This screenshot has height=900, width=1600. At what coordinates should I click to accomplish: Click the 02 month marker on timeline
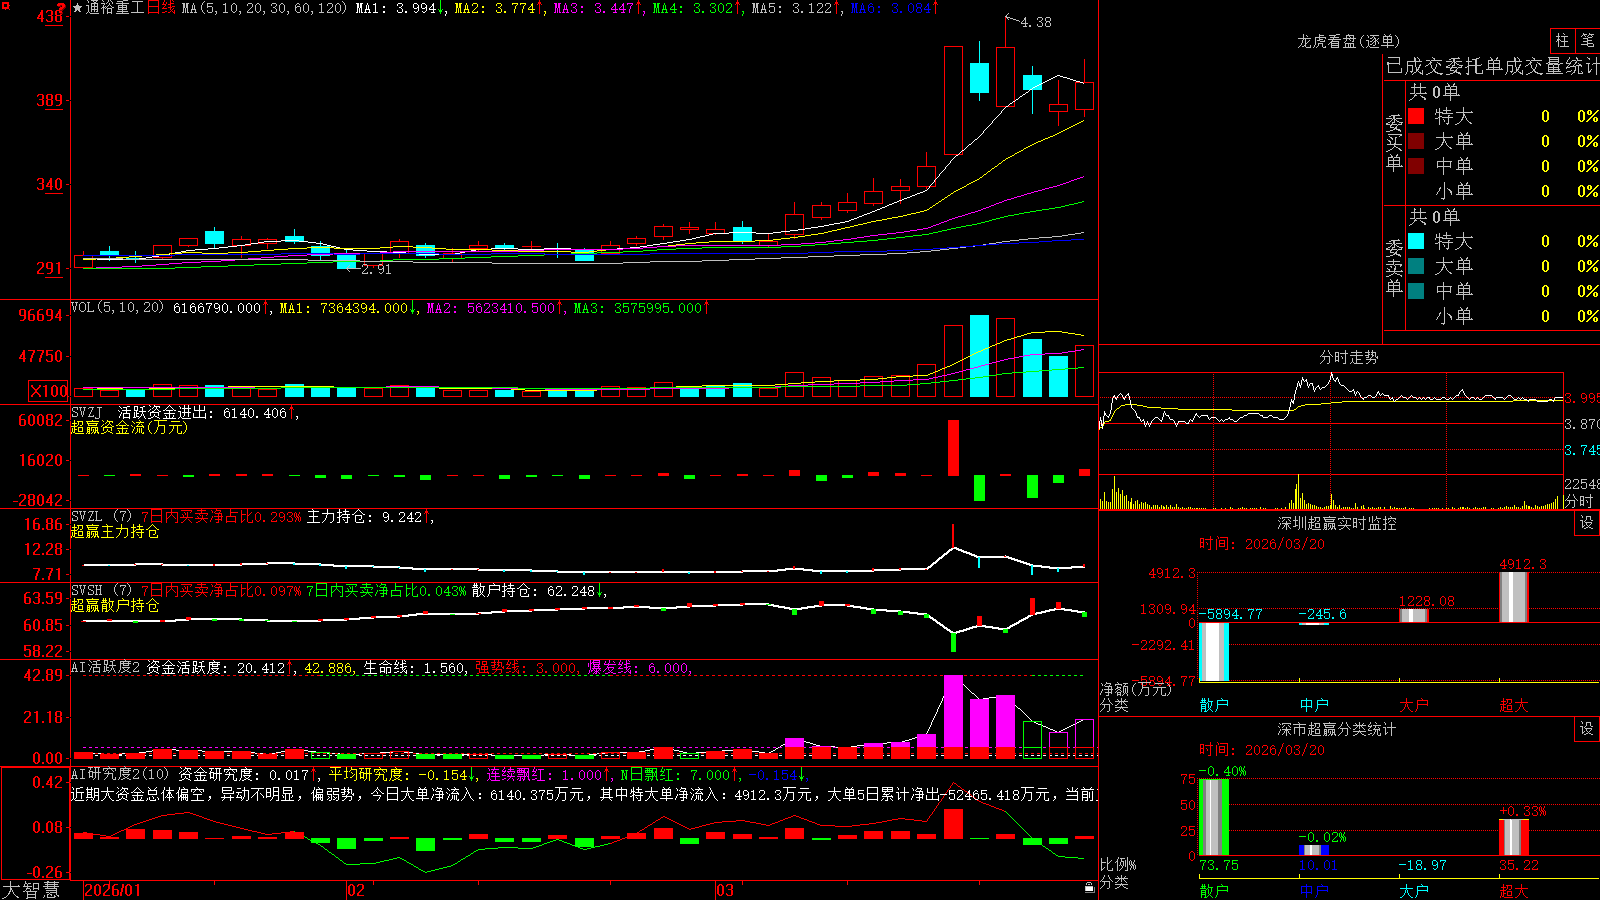[355, 890]
